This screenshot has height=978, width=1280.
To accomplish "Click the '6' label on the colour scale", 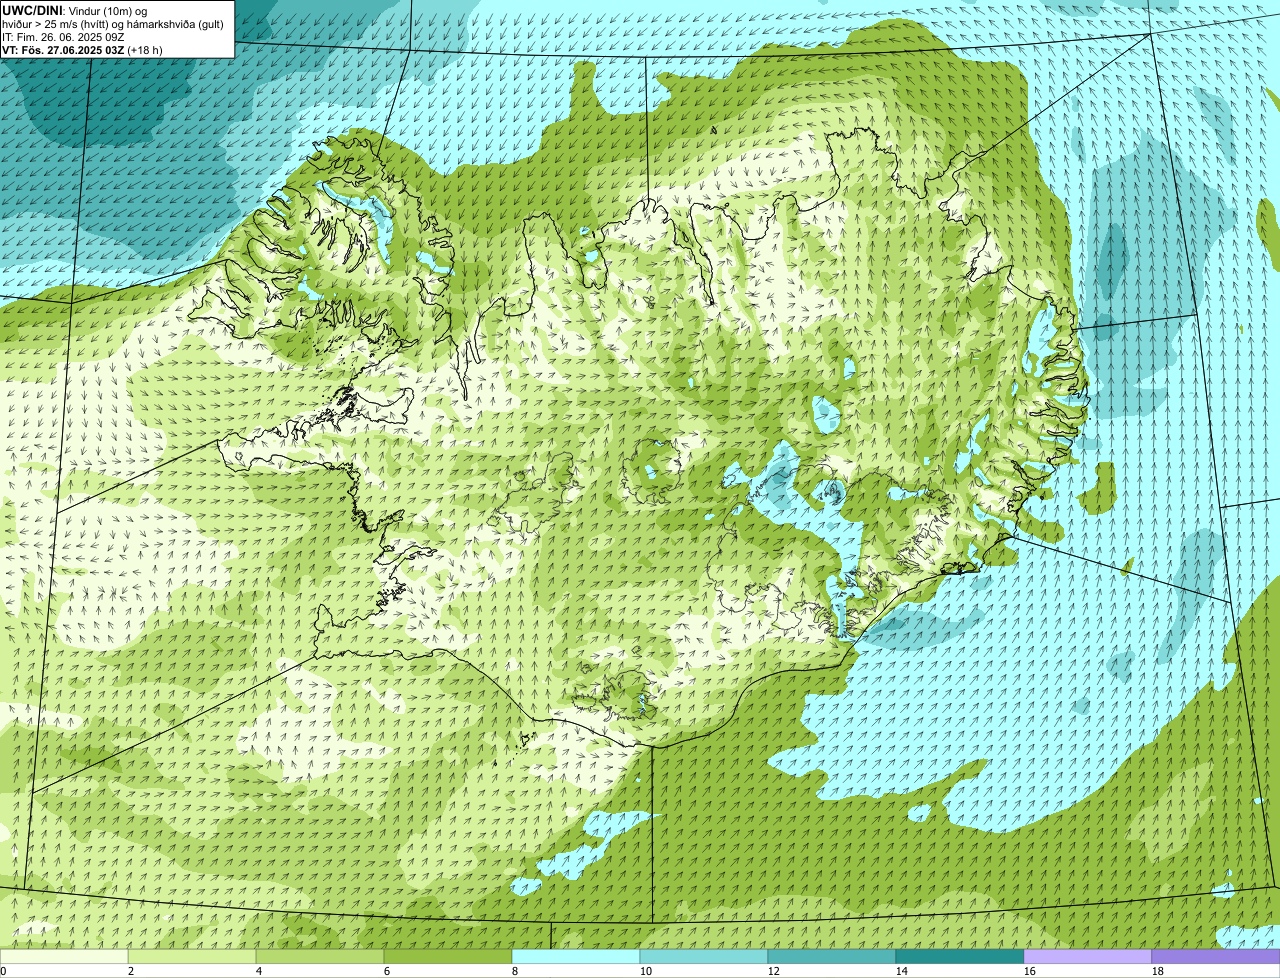I will point(387,971).
